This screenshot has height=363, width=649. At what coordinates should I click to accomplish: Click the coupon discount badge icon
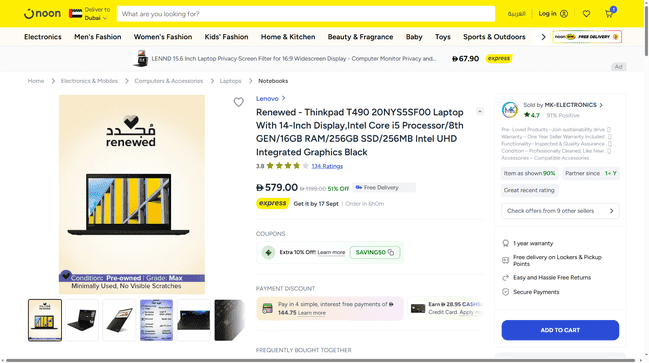[x=268, y=252]
